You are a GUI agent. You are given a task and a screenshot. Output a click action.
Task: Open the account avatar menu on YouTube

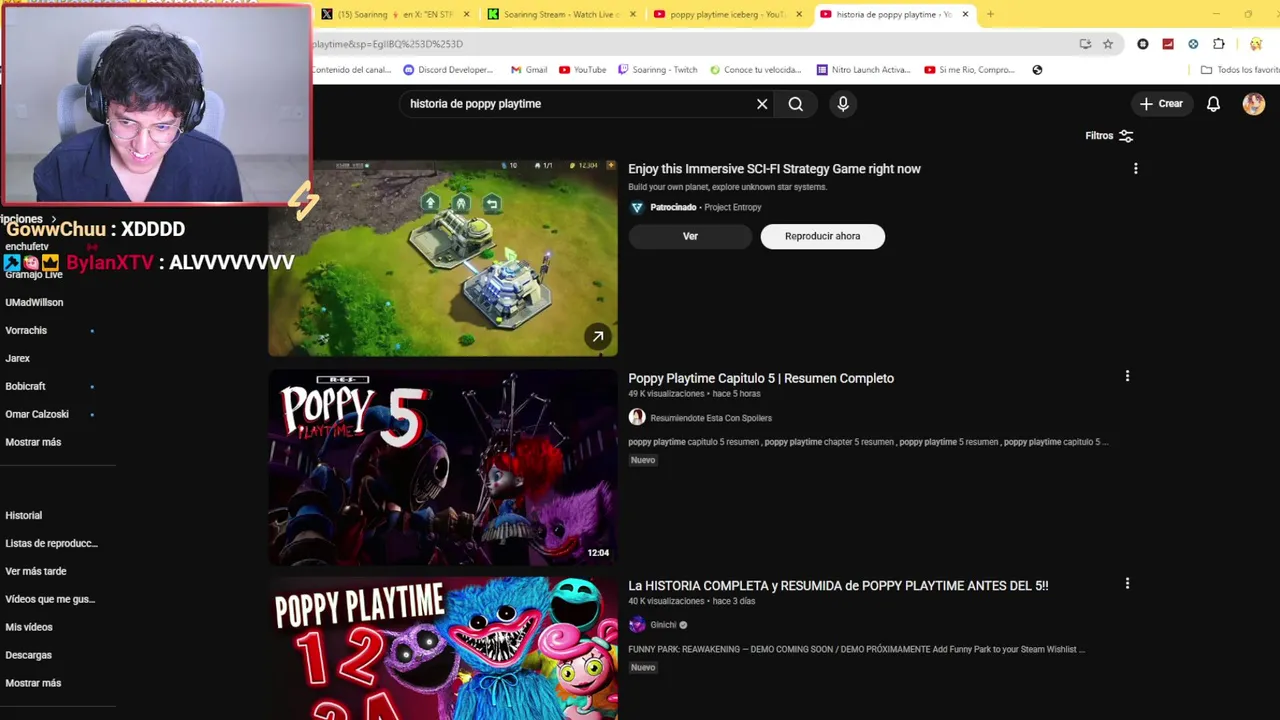coord(1254,104)
